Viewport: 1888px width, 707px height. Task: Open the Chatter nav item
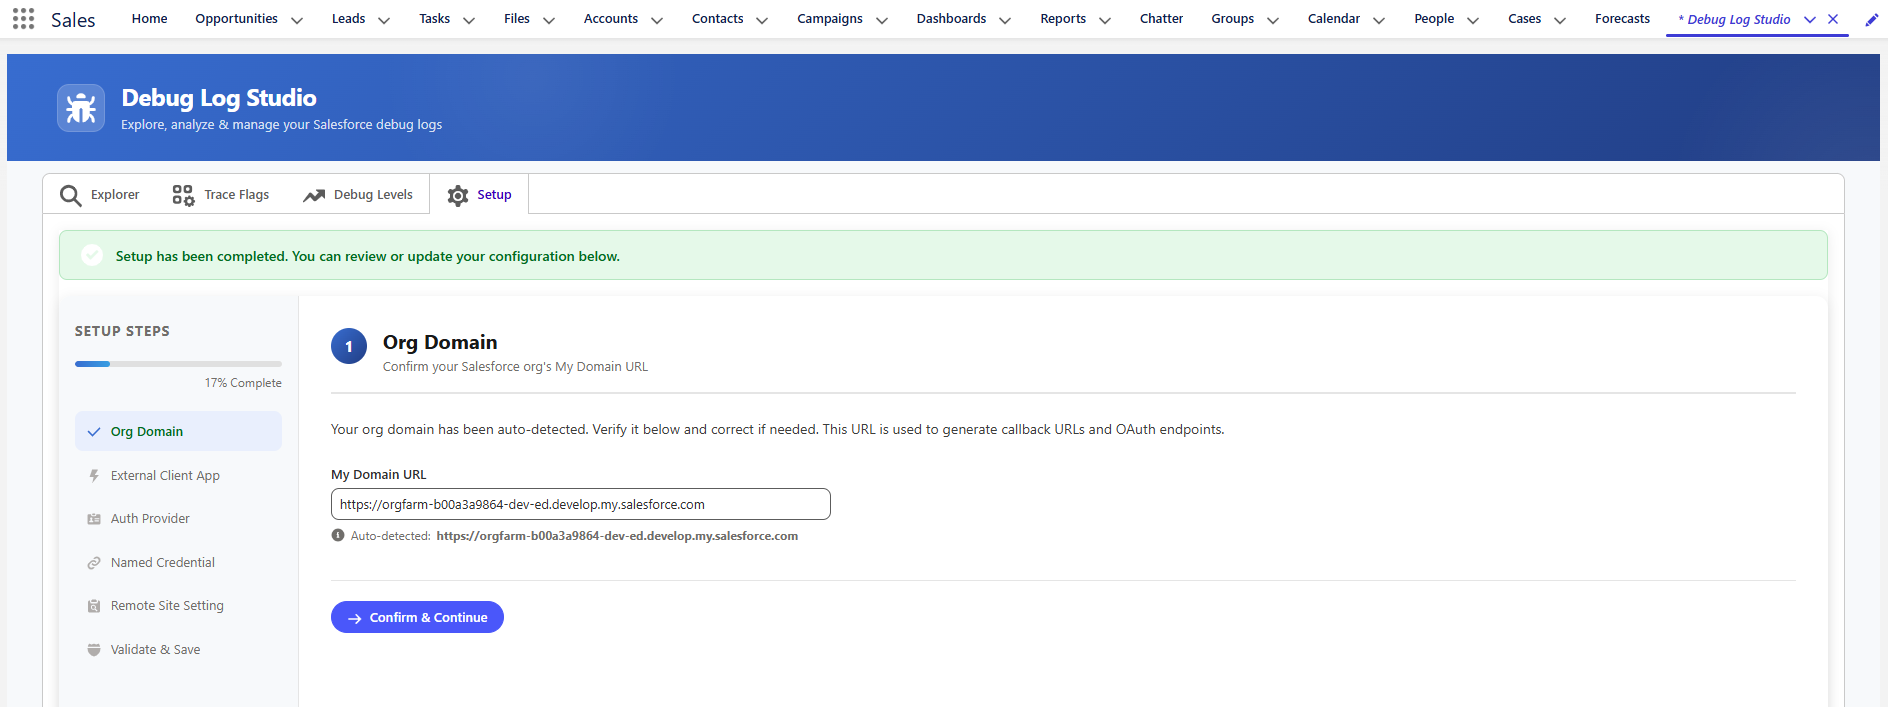point(1161,19)
